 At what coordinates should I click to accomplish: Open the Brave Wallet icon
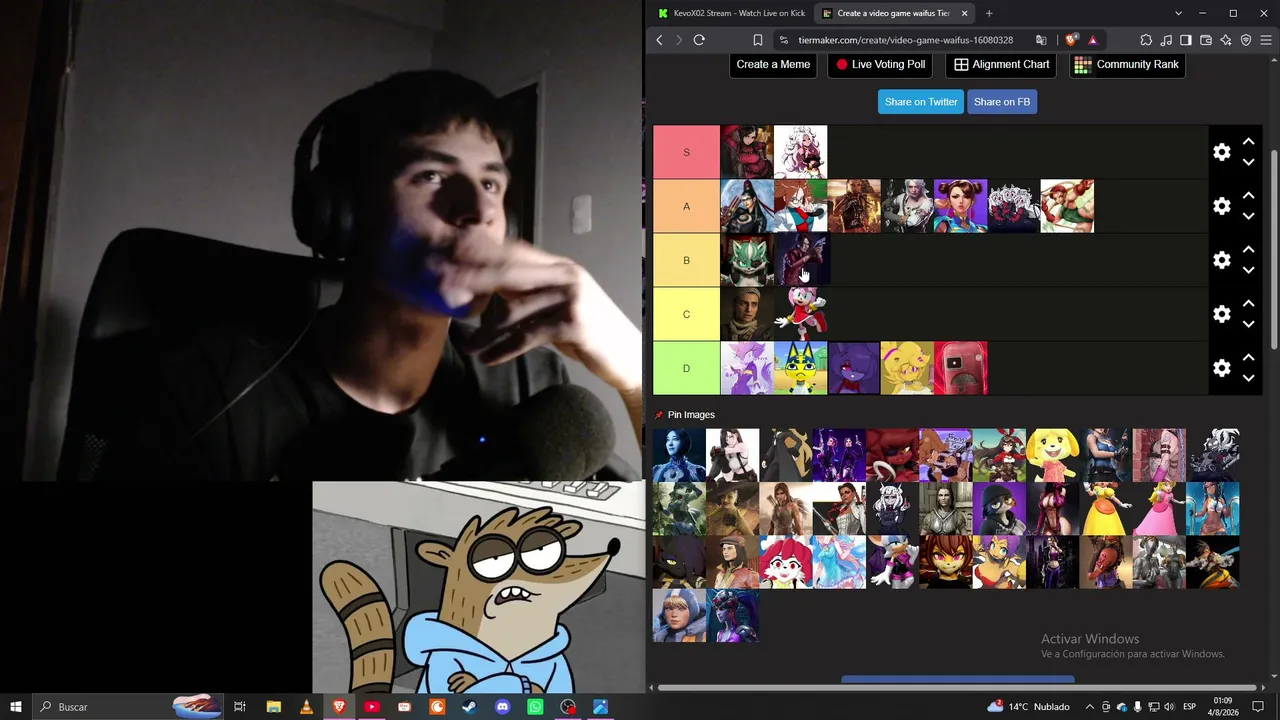(1206, 40)
